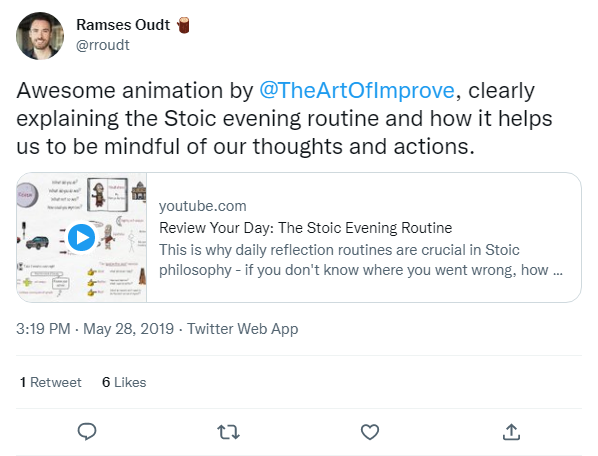Click the reply speech bubble icon
Image resolution: width=598 pixels, height=456 pixels.
click(87, 432)
